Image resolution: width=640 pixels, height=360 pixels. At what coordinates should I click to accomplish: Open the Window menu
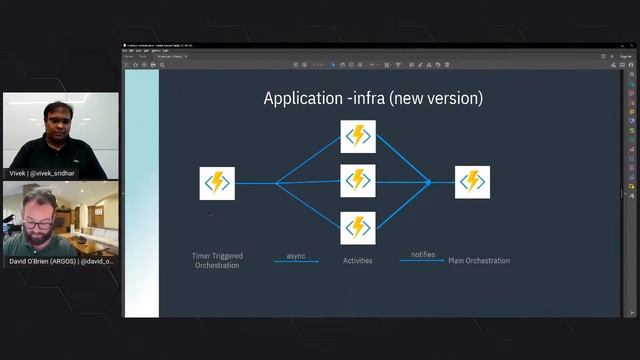click(x=156, y=51)
